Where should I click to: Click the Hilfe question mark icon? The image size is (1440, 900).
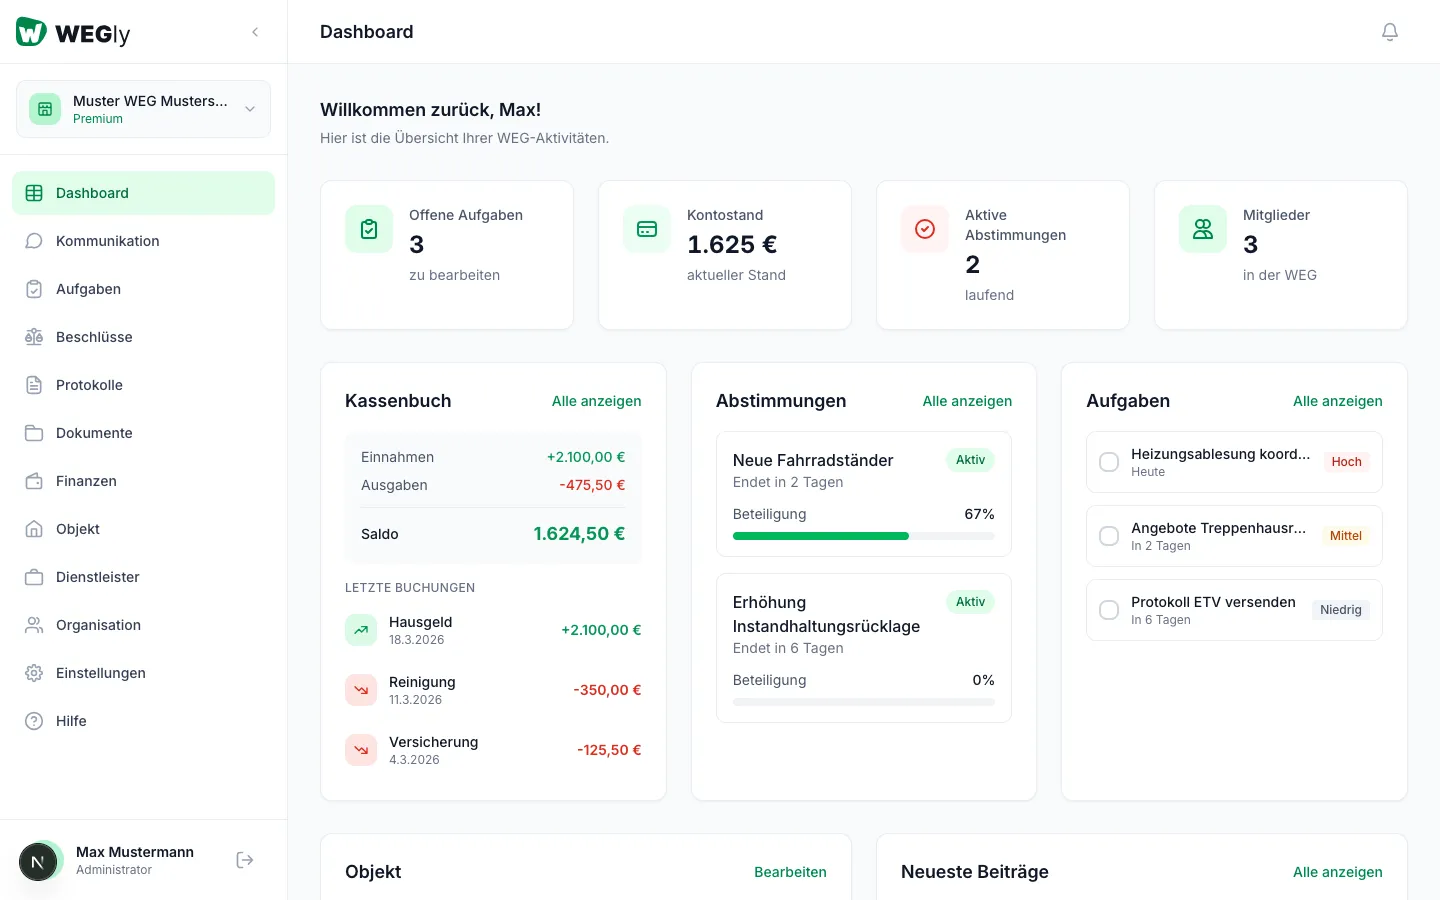34,721
